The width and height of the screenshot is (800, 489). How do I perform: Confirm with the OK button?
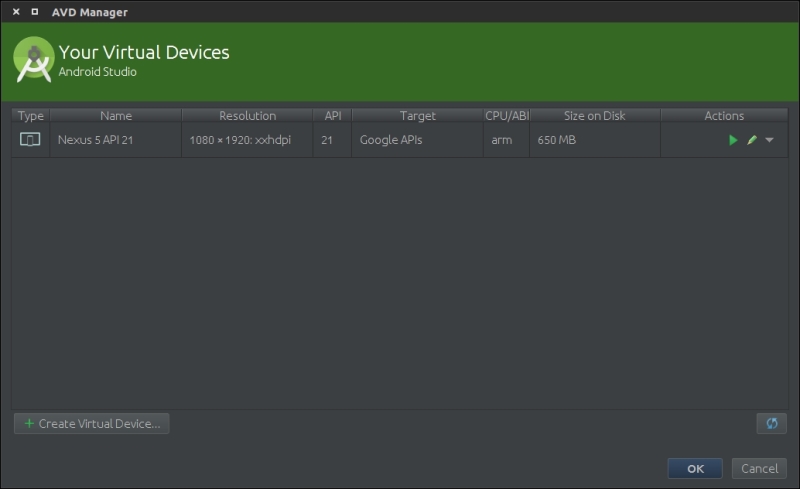695,469
